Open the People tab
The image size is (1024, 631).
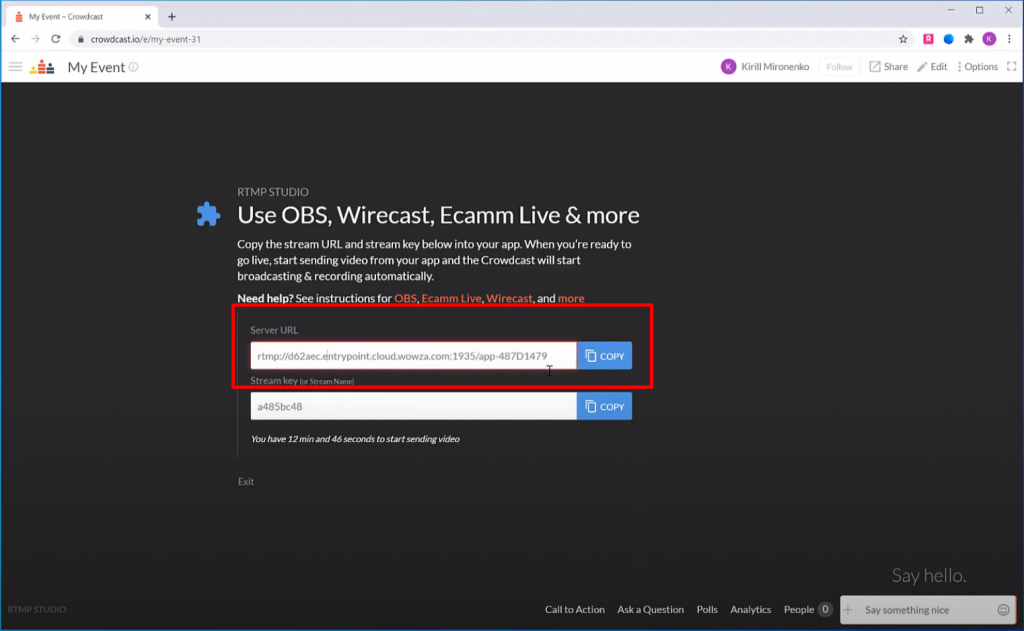click(x=807, y=609)
